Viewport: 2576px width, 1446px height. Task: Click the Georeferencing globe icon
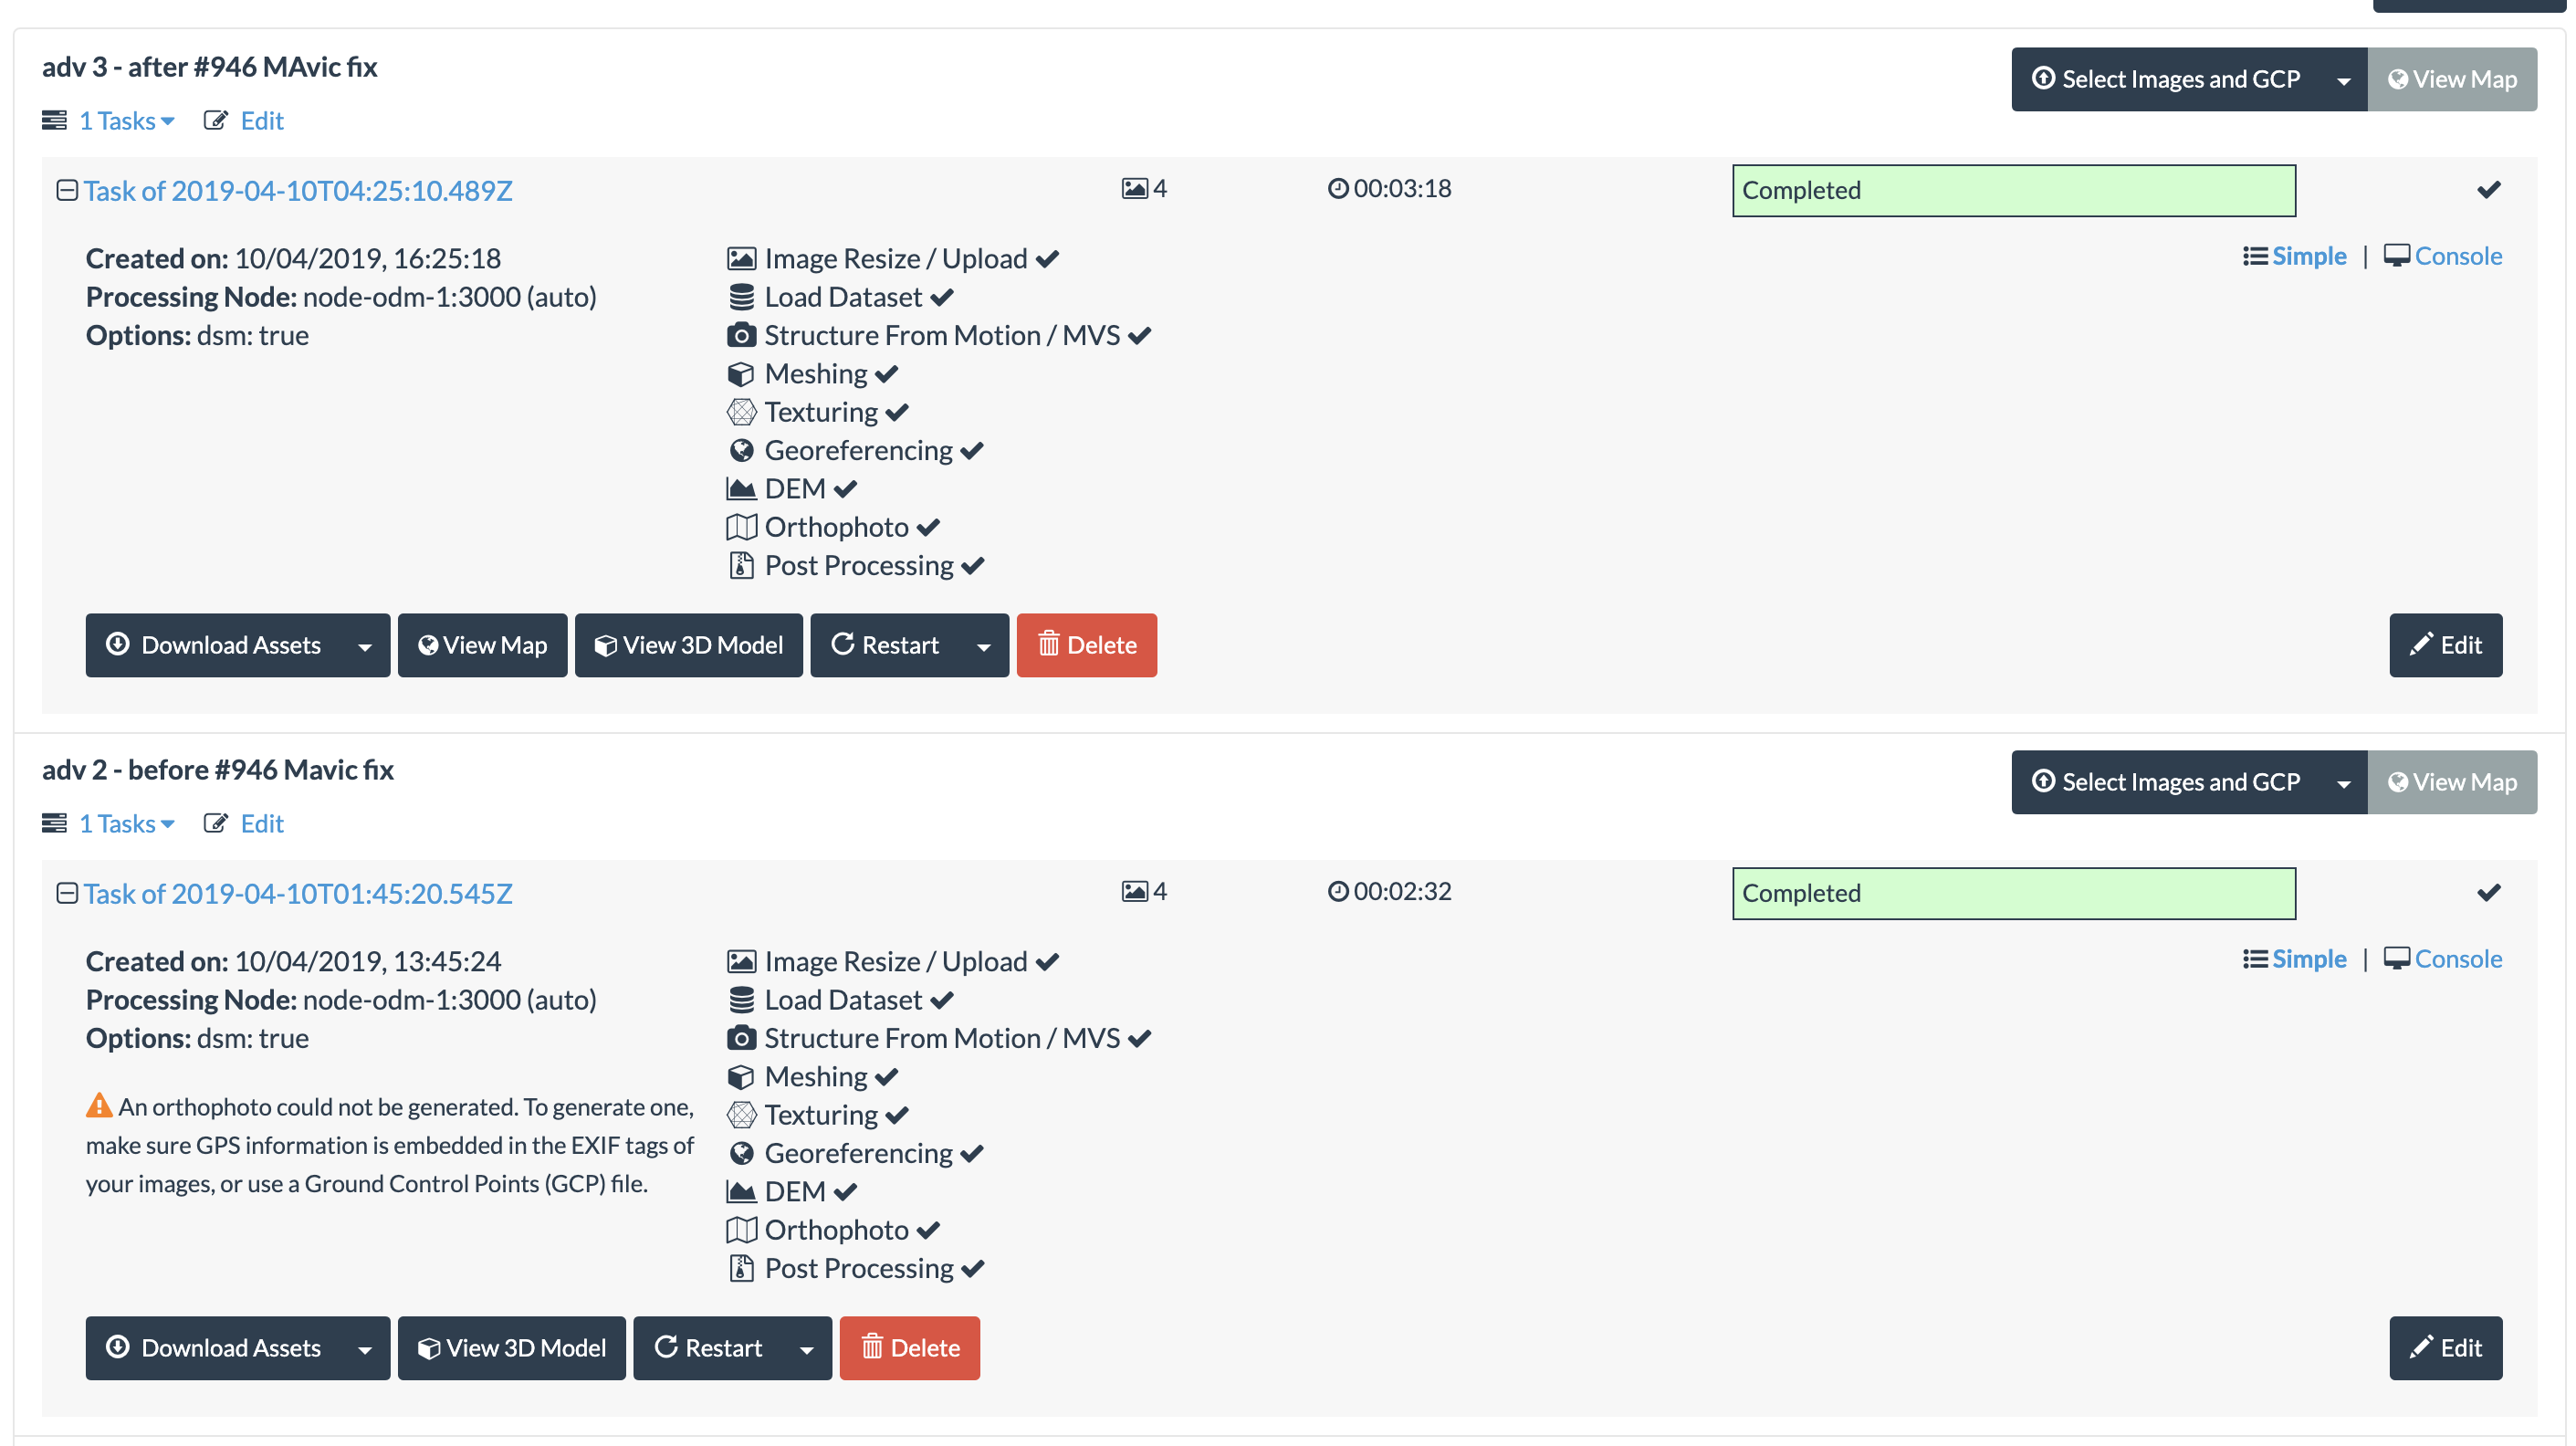(741, 450)
